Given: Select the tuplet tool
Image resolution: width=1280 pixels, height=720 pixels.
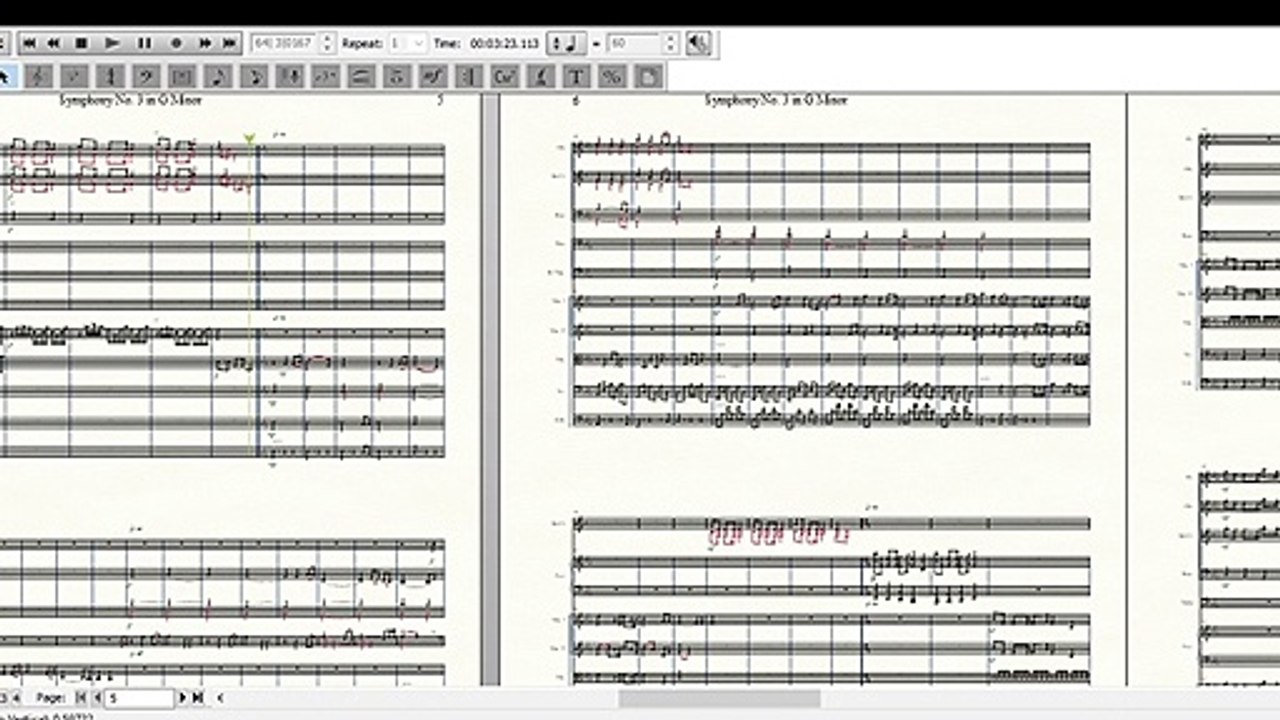Looking at the screenshot, I should tap(325, 76).
